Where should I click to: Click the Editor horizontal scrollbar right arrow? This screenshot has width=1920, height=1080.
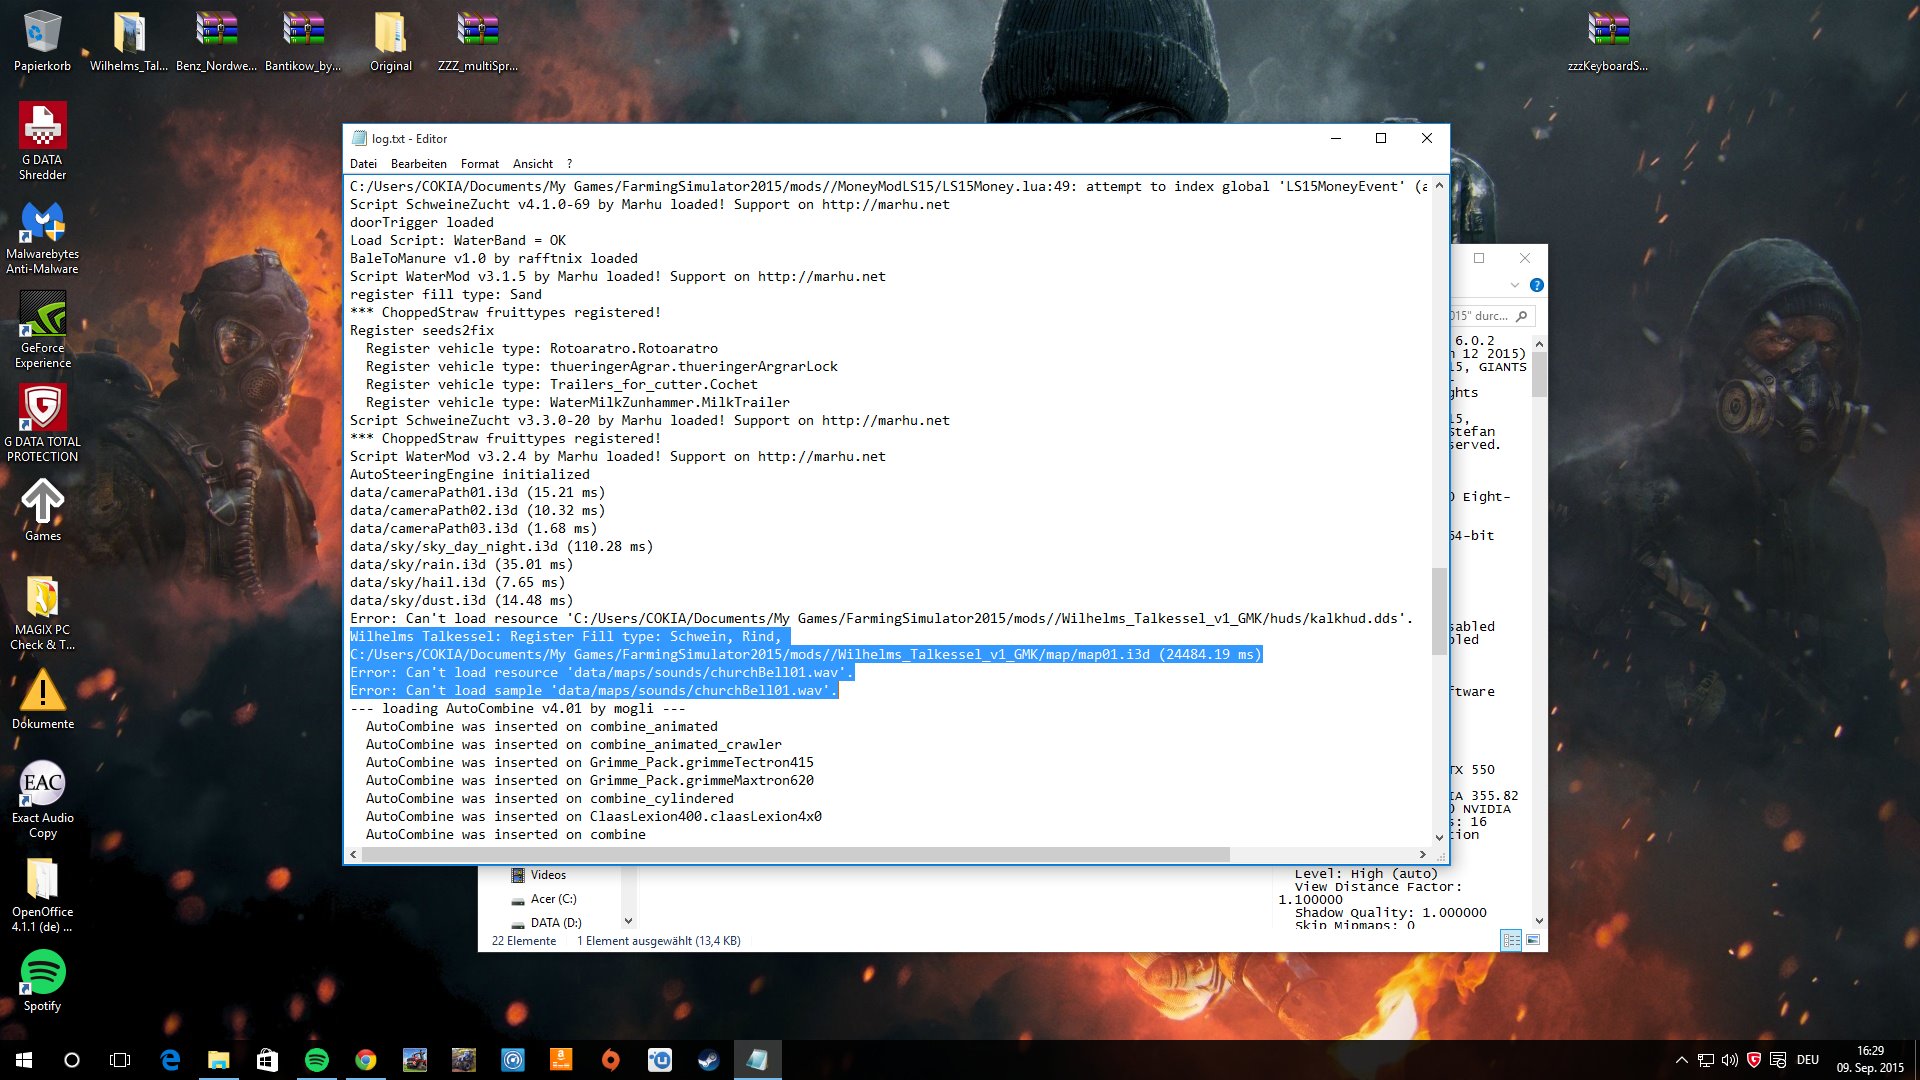(1422, 855)
